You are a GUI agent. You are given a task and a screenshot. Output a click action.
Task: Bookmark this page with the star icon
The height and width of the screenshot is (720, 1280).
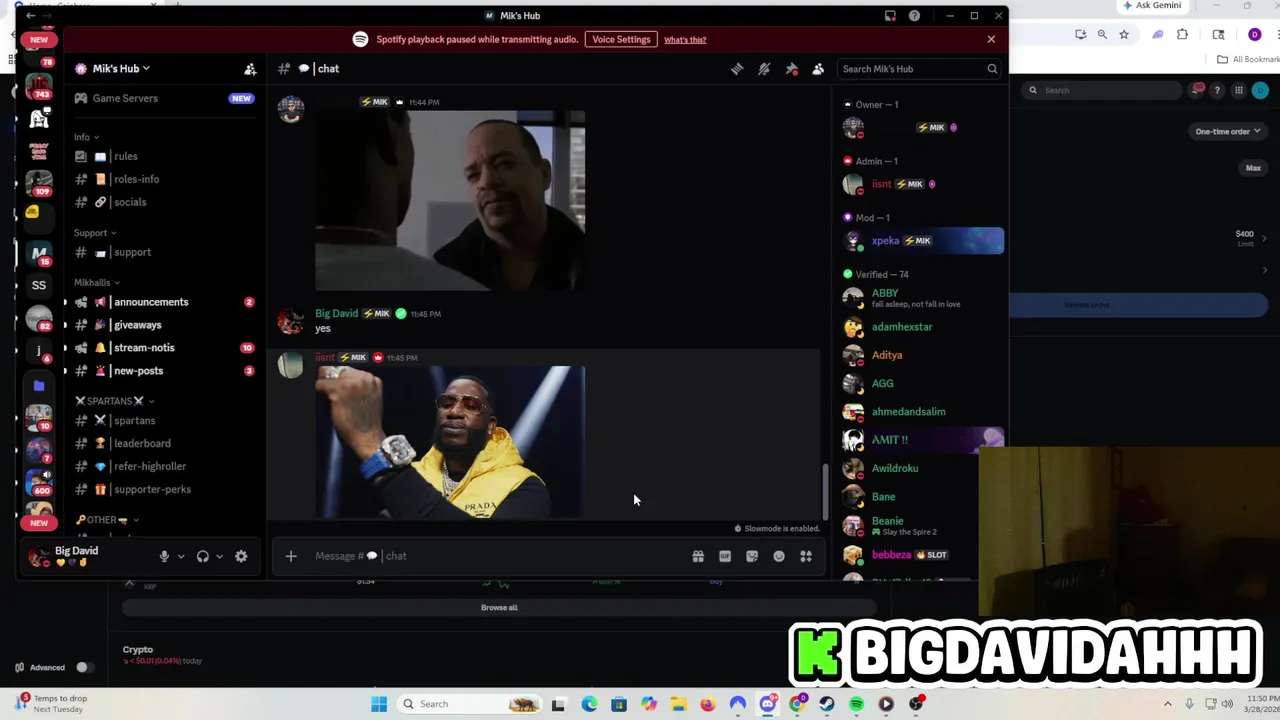pyautogui.click(x=1124, y=35)
